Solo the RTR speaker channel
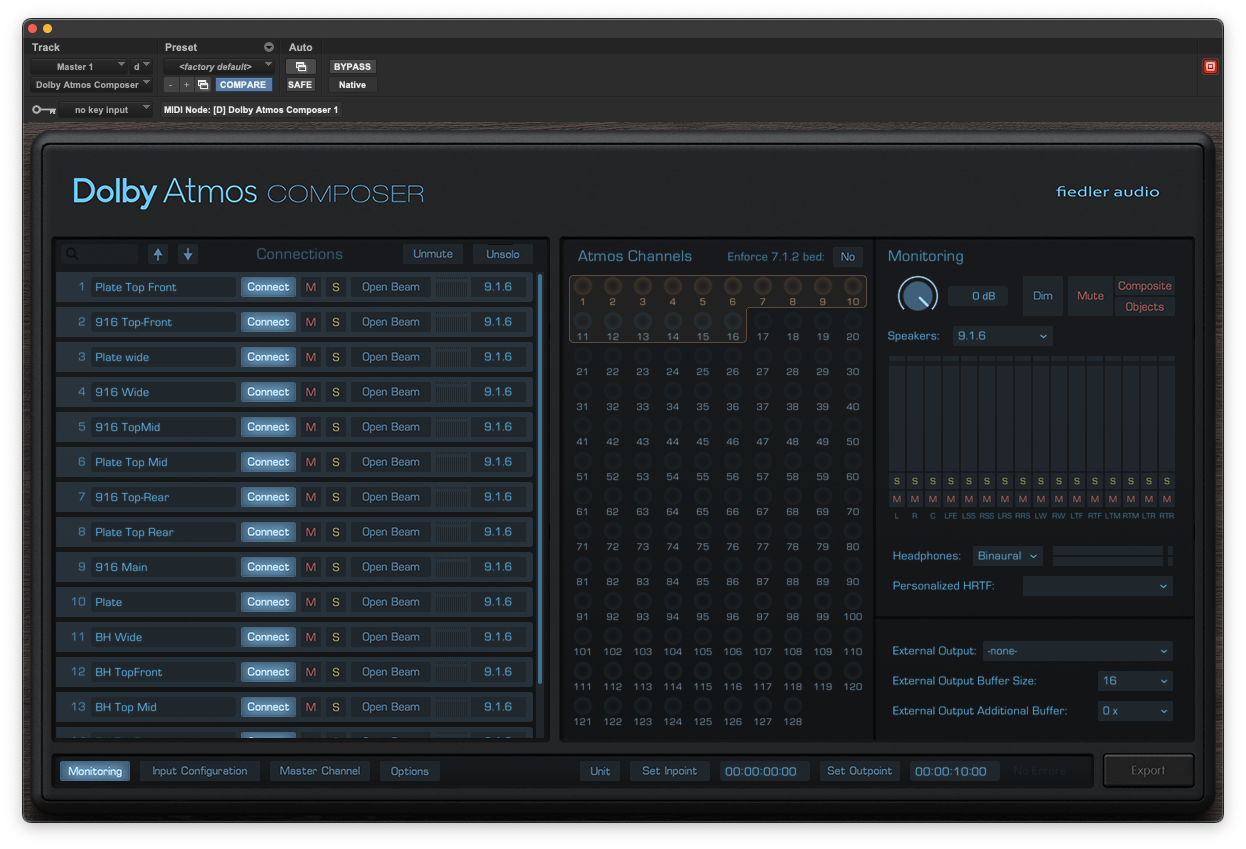1246x849 pixels. tap(1167, 482)
